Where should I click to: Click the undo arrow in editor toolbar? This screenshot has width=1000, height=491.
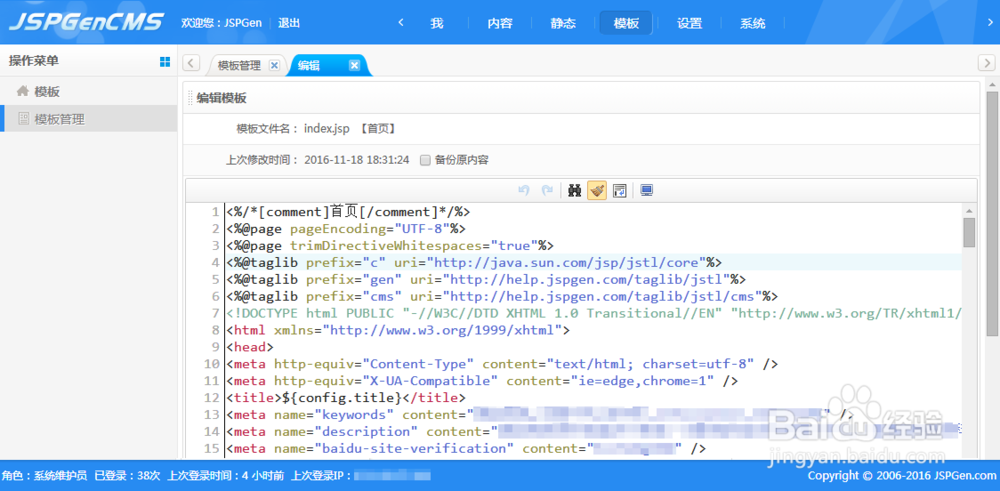(524, 190)
